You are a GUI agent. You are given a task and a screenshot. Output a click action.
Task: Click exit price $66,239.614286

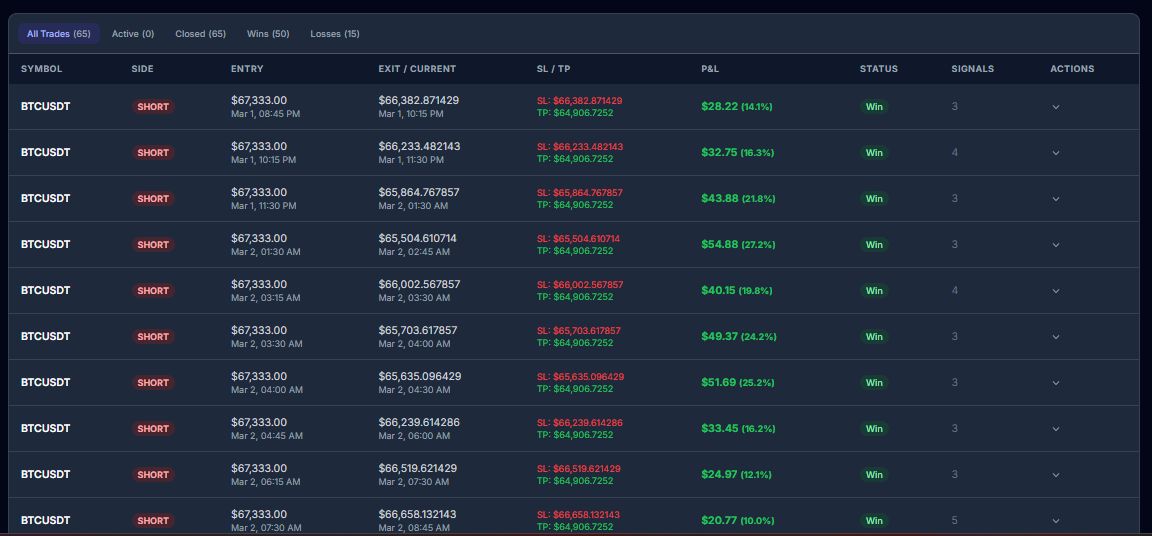(418, 422)
